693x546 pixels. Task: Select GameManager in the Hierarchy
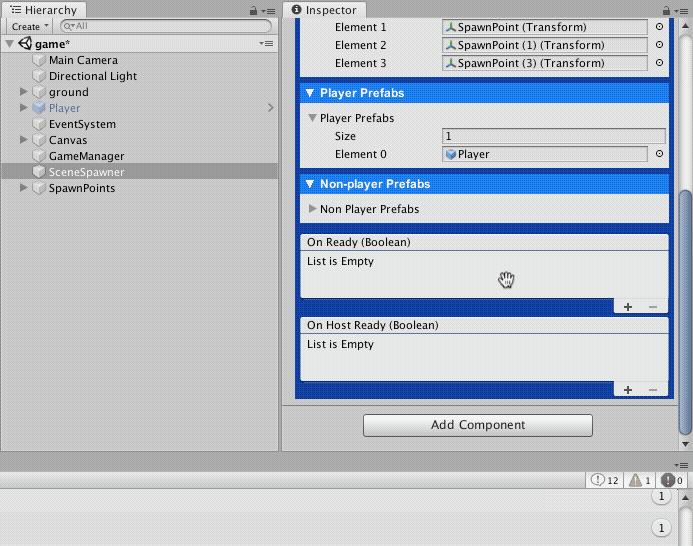coord(86,156)
